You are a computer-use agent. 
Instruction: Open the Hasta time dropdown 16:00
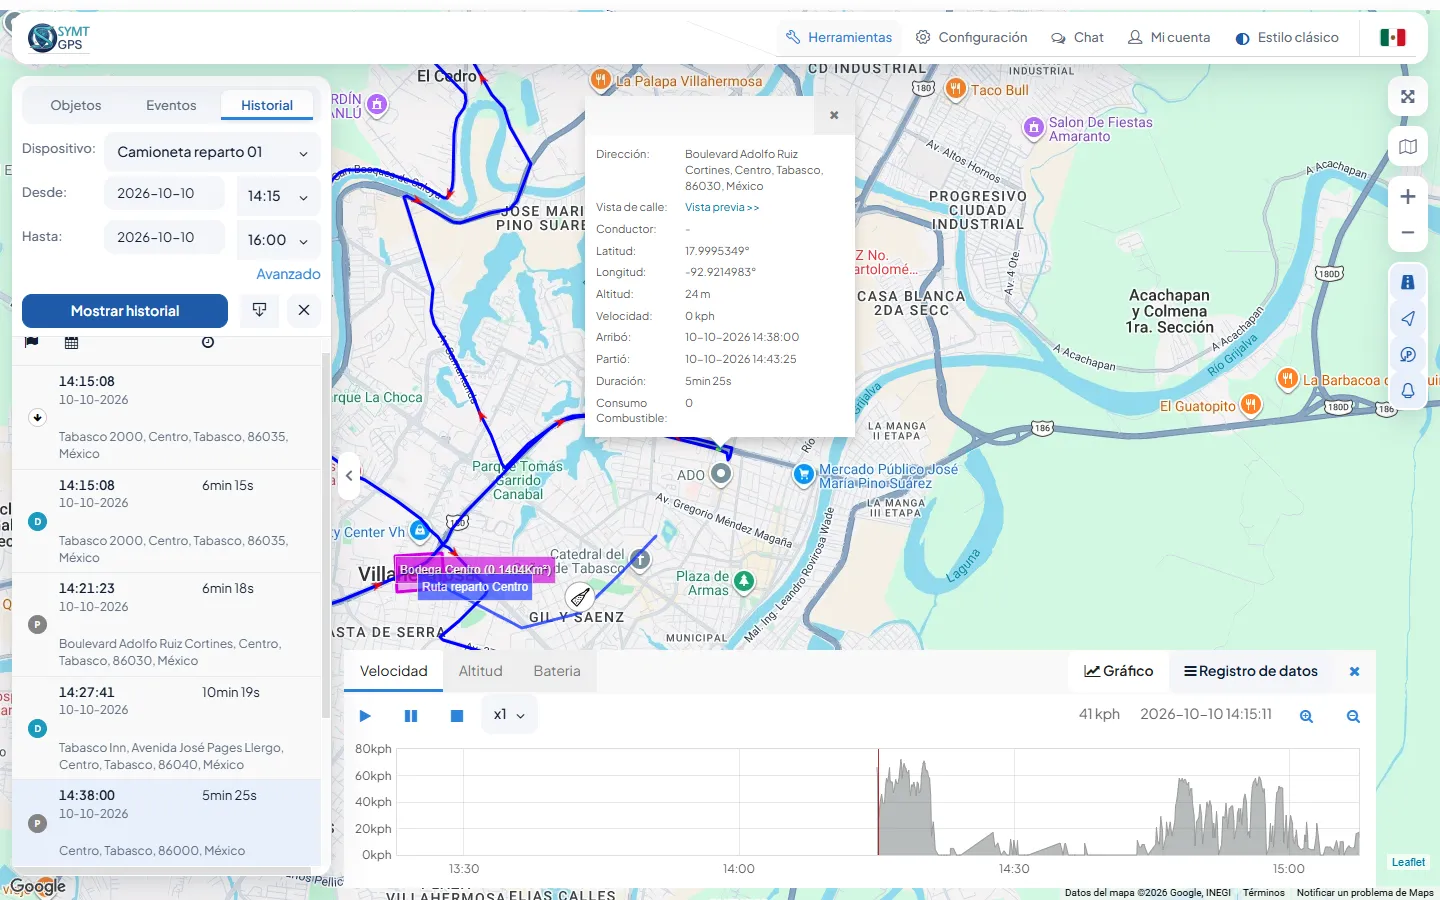tap(278, 240)
